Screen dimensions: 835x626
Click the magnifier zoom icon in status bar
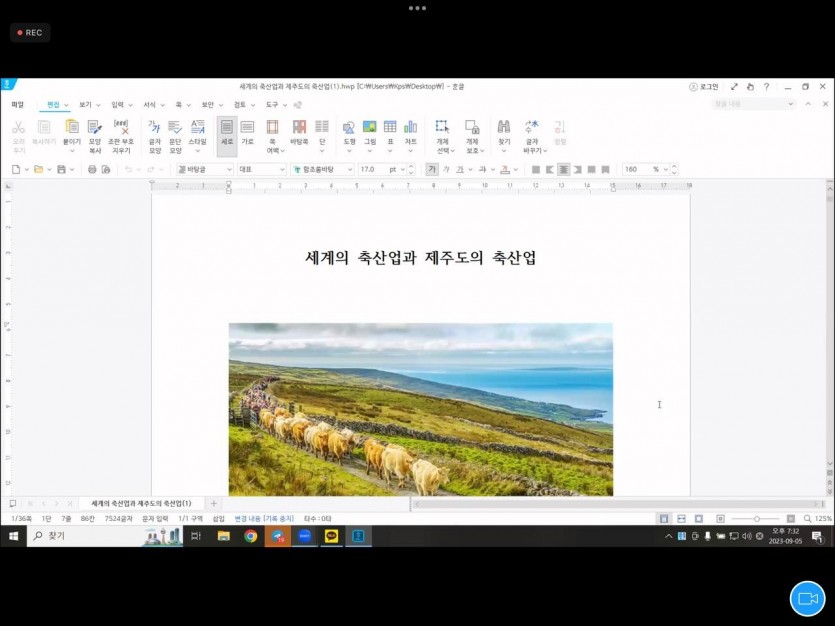[807, 518]
